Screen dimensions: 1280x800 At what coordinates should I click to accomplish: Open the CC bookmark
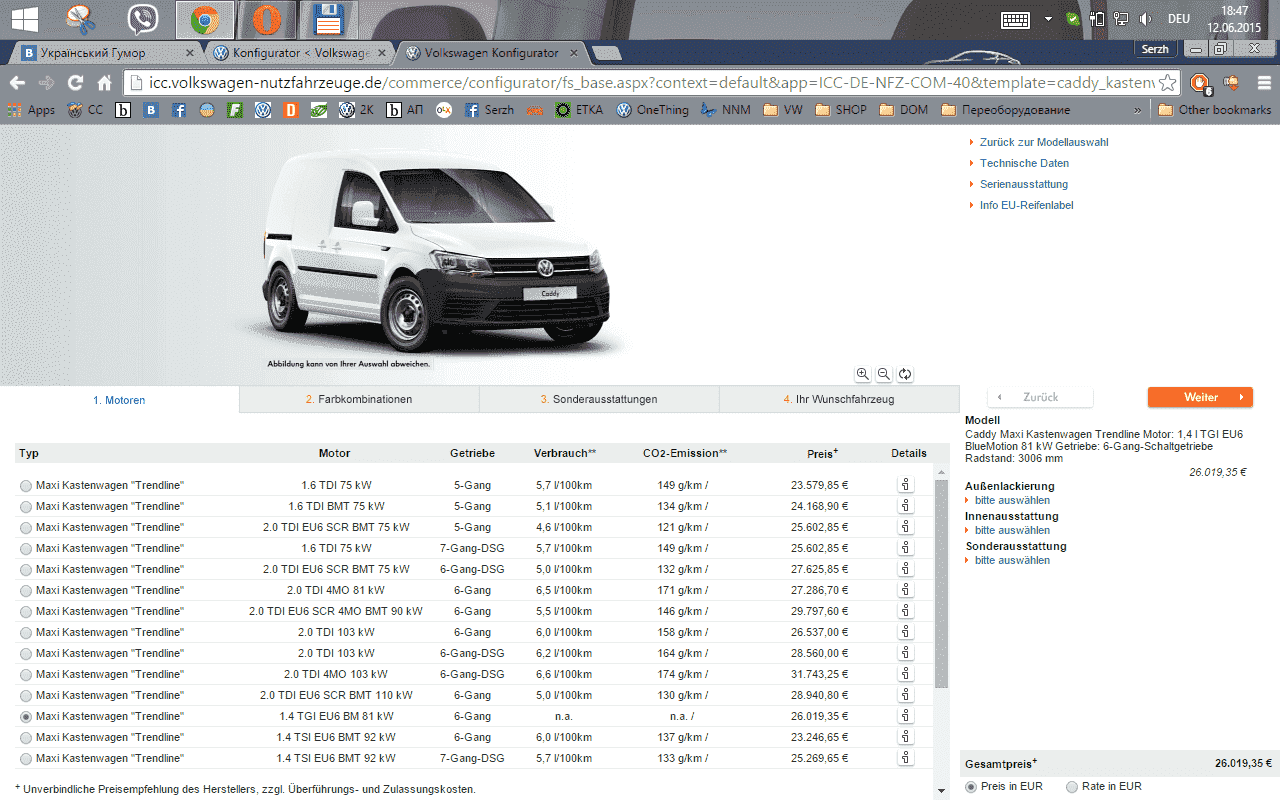click(85, 110)
